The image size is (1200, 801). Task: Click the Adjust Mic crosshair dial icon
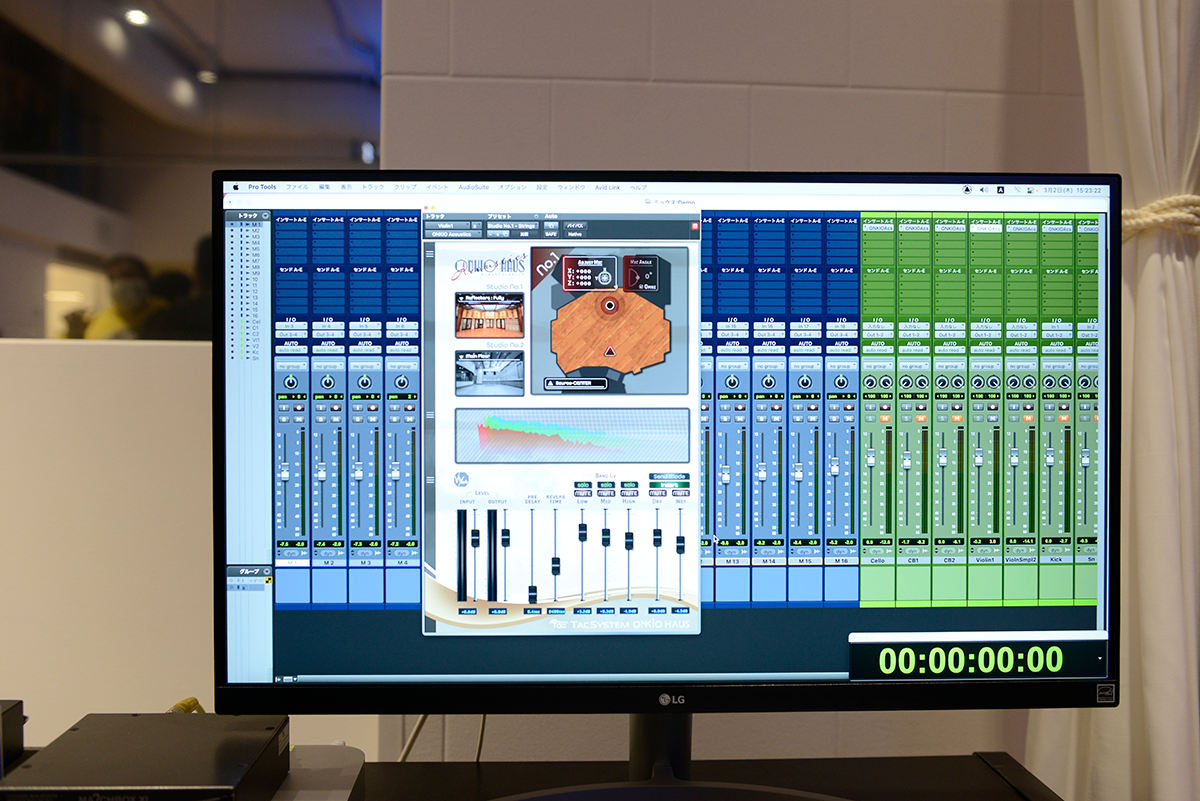[604, 278]
